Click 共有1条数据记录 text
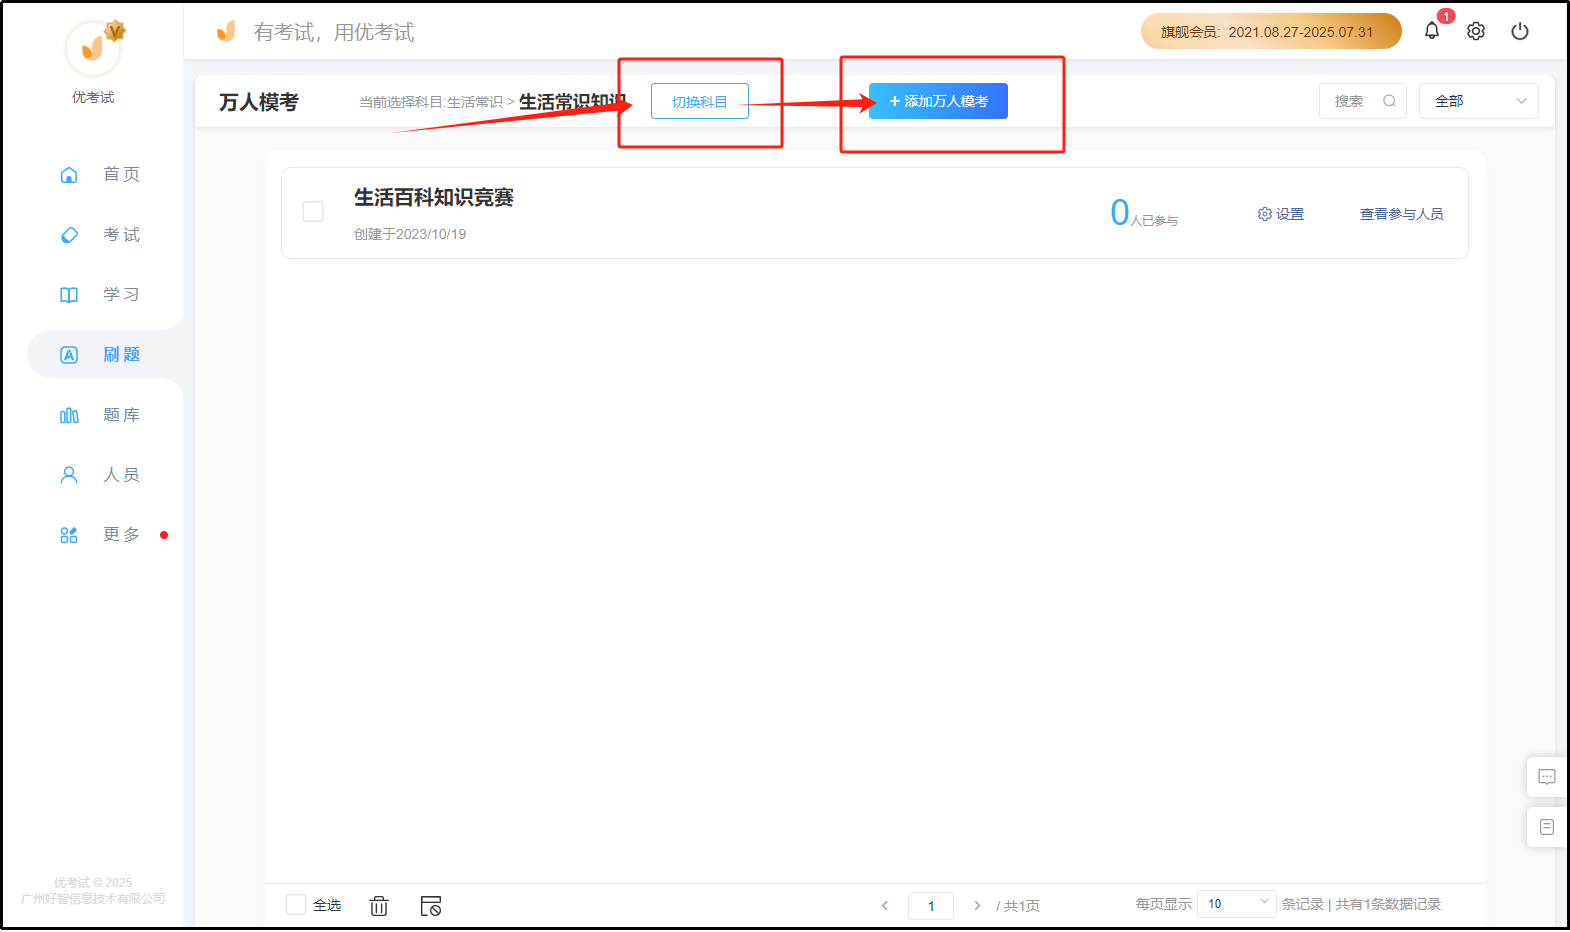The width and height of the screenshot is (1570, 932). pyautogui.click(x=1388, y=904)
